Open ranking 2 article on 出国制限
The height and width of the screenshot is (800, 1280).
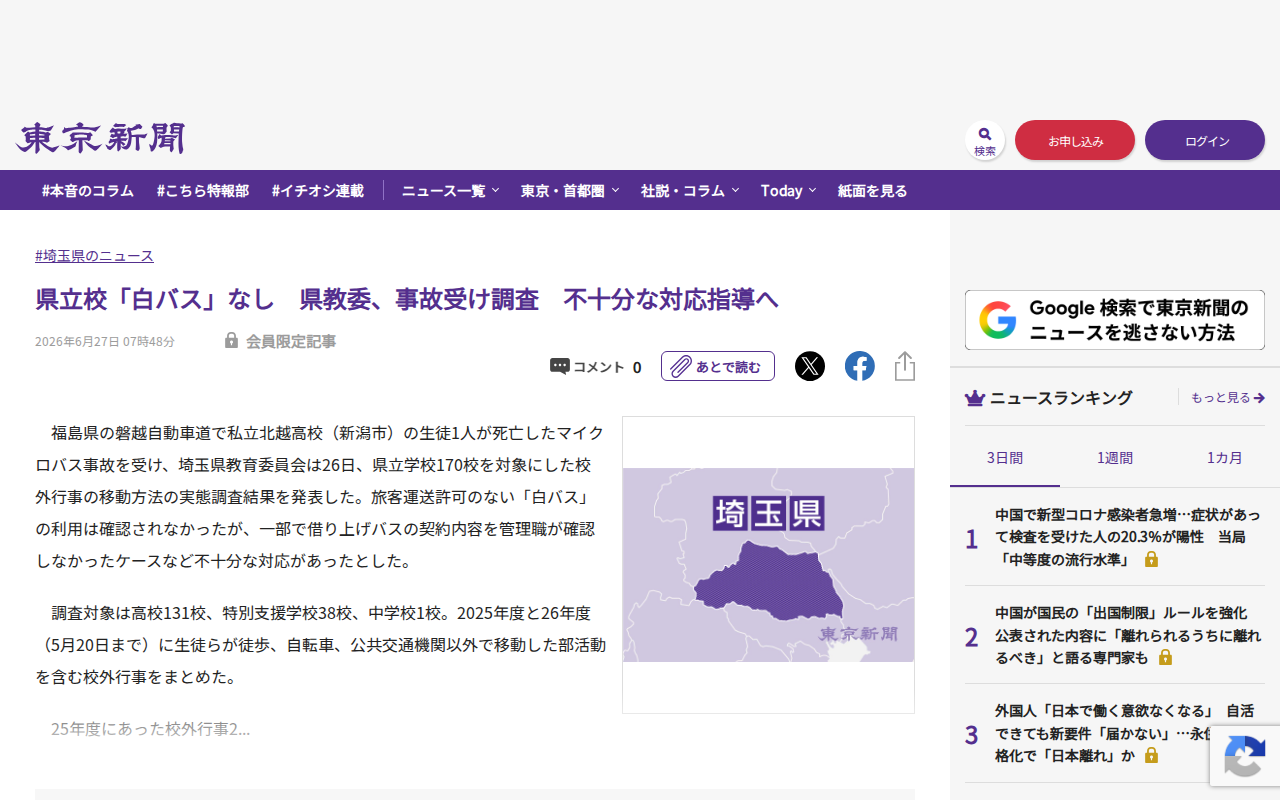click(1128, 635)
